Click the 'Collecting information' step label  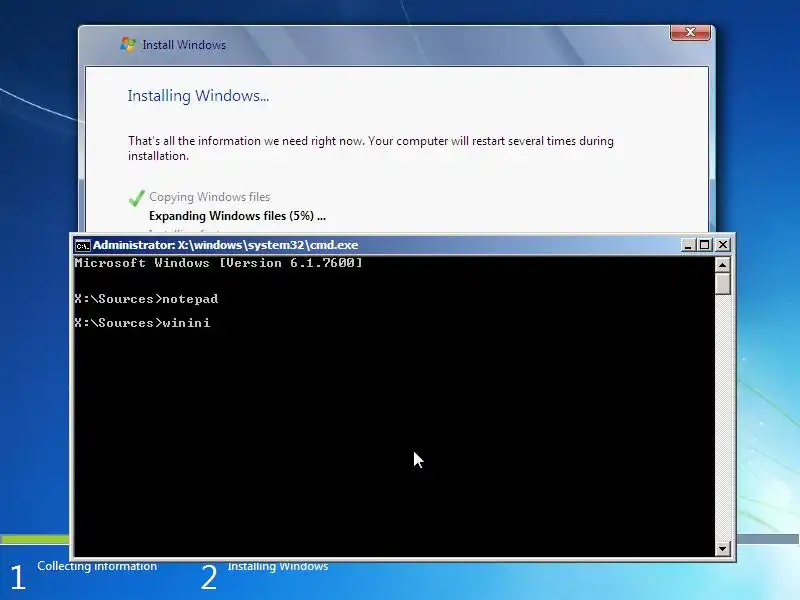tap(97, 566)
